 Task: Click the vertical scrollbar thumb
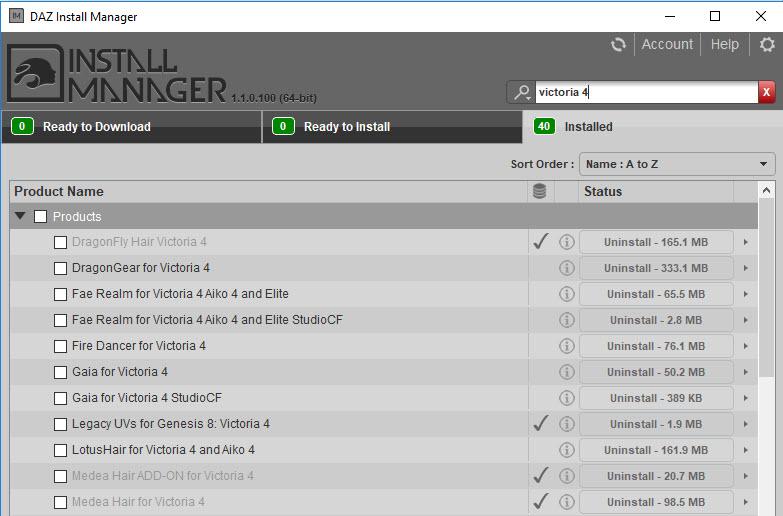click(x=766, y=288)
